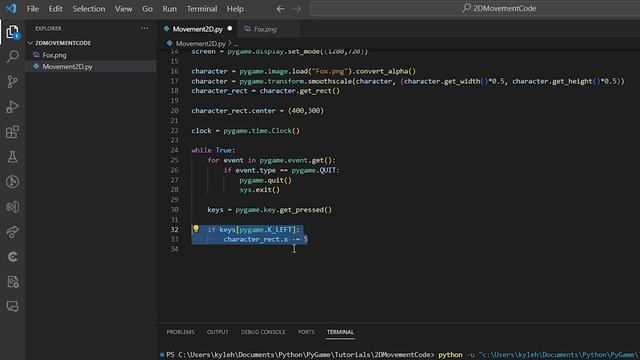Click the 'sys.exit()' code line

[260, 190]
